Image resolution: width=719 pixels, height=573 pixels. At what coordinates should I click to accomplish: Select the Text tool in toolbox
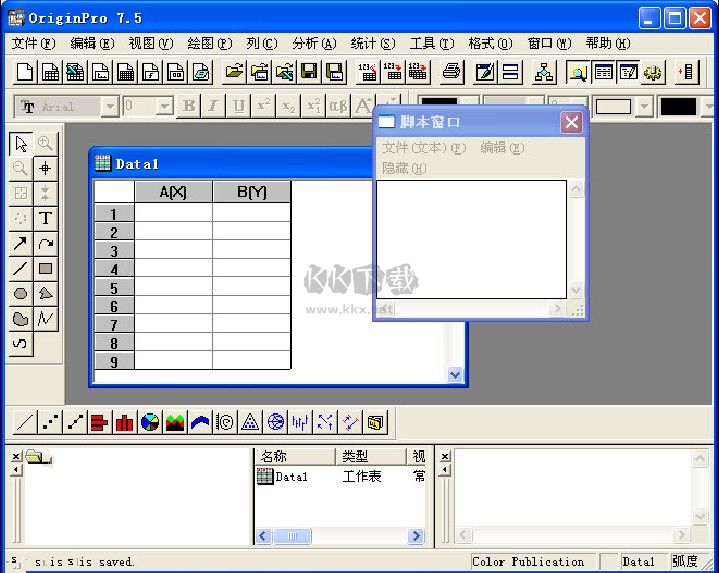46,218
